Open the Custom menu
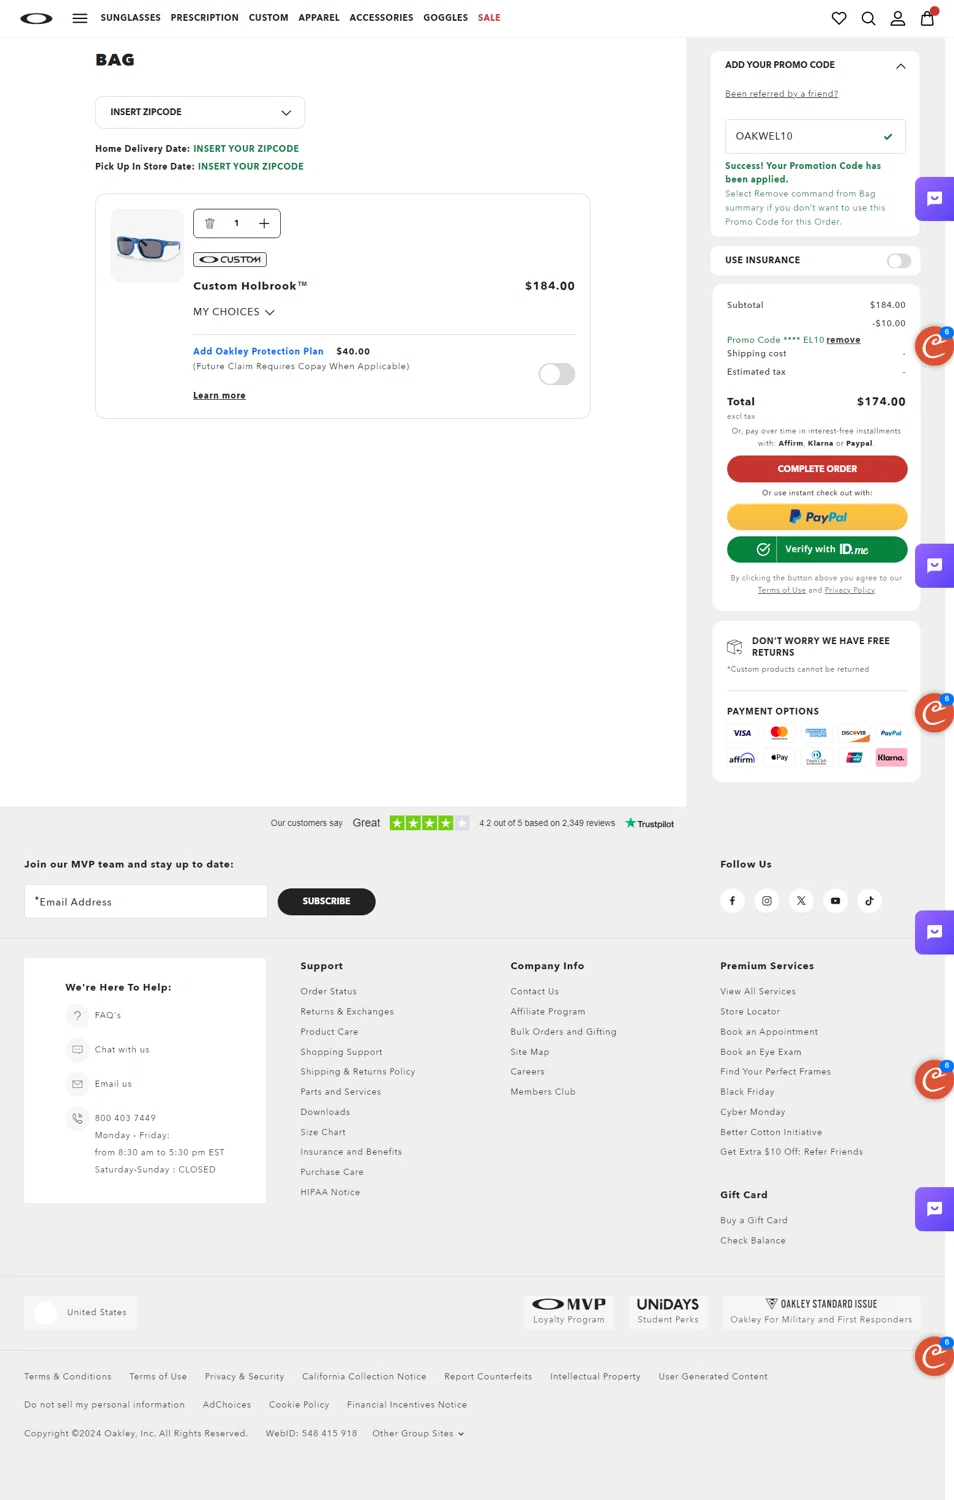Image resolution: width=954 pixels, height=1500 pixels. point(268,18)
